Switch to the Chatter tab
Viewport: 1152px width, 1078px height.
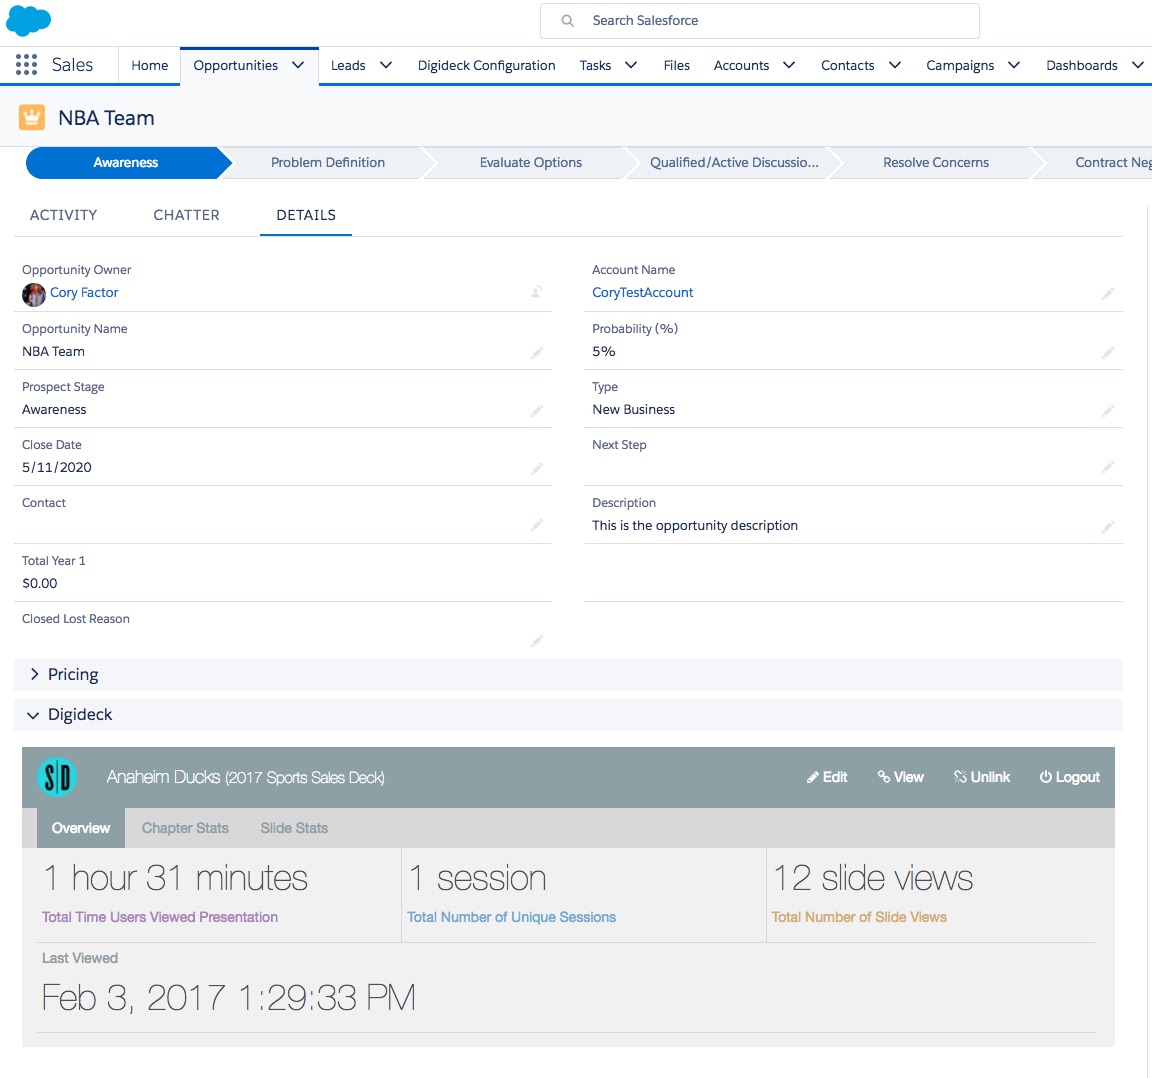[187, 215]
